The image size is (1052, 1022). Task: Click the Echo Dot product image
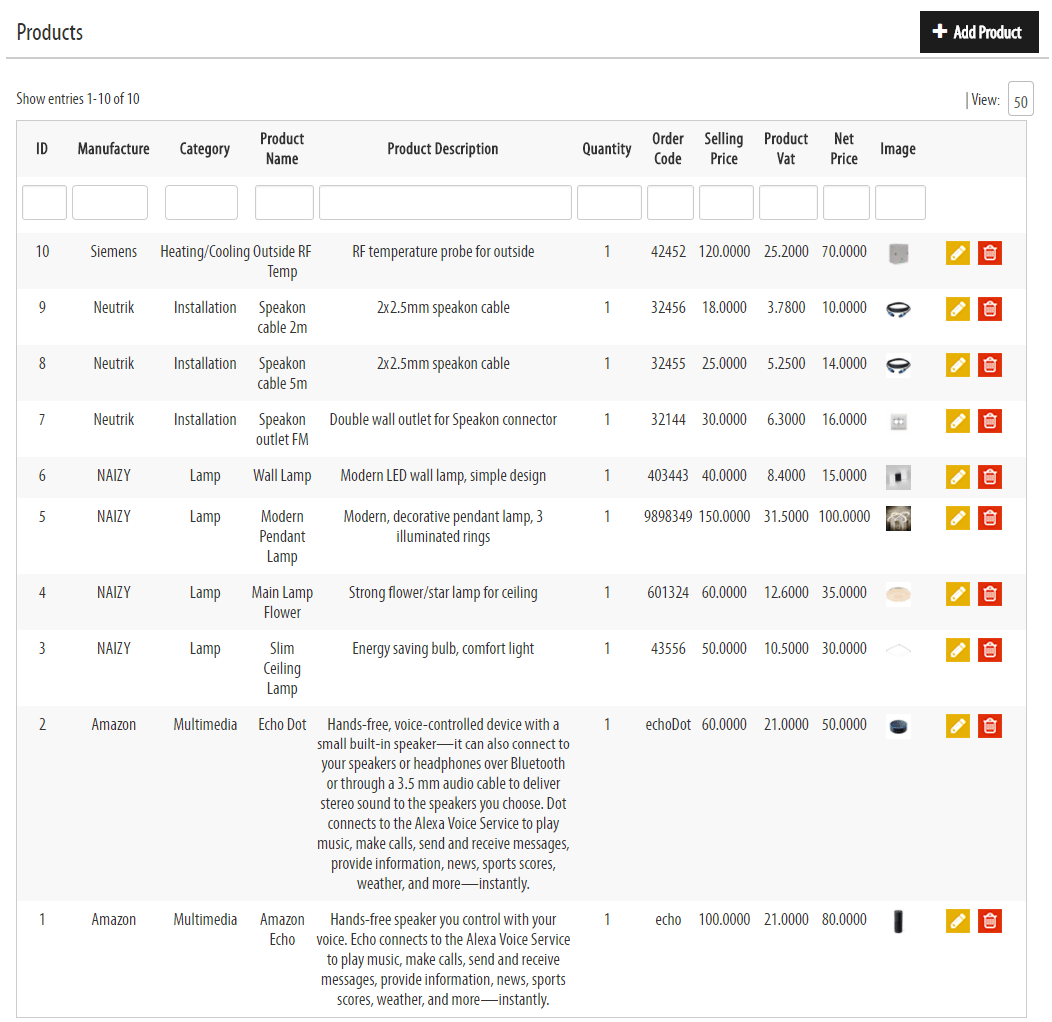[898, 727]
